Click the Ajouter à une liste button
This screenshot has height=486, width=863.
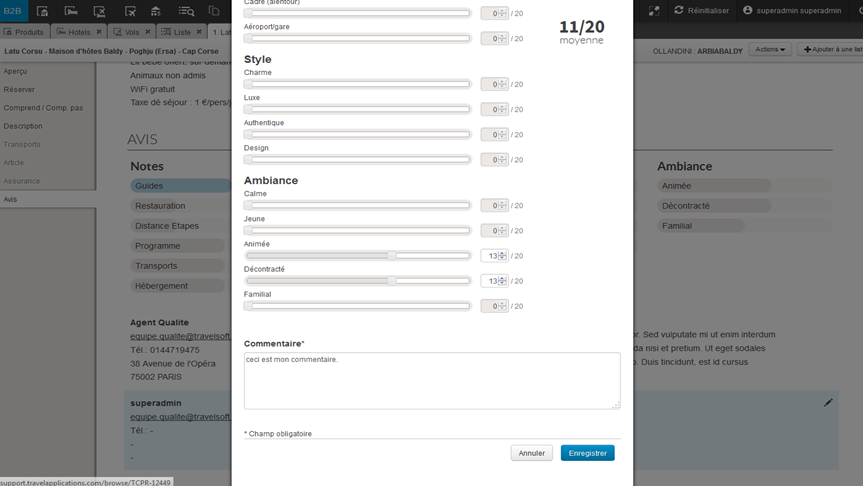[x=832, y=49]
